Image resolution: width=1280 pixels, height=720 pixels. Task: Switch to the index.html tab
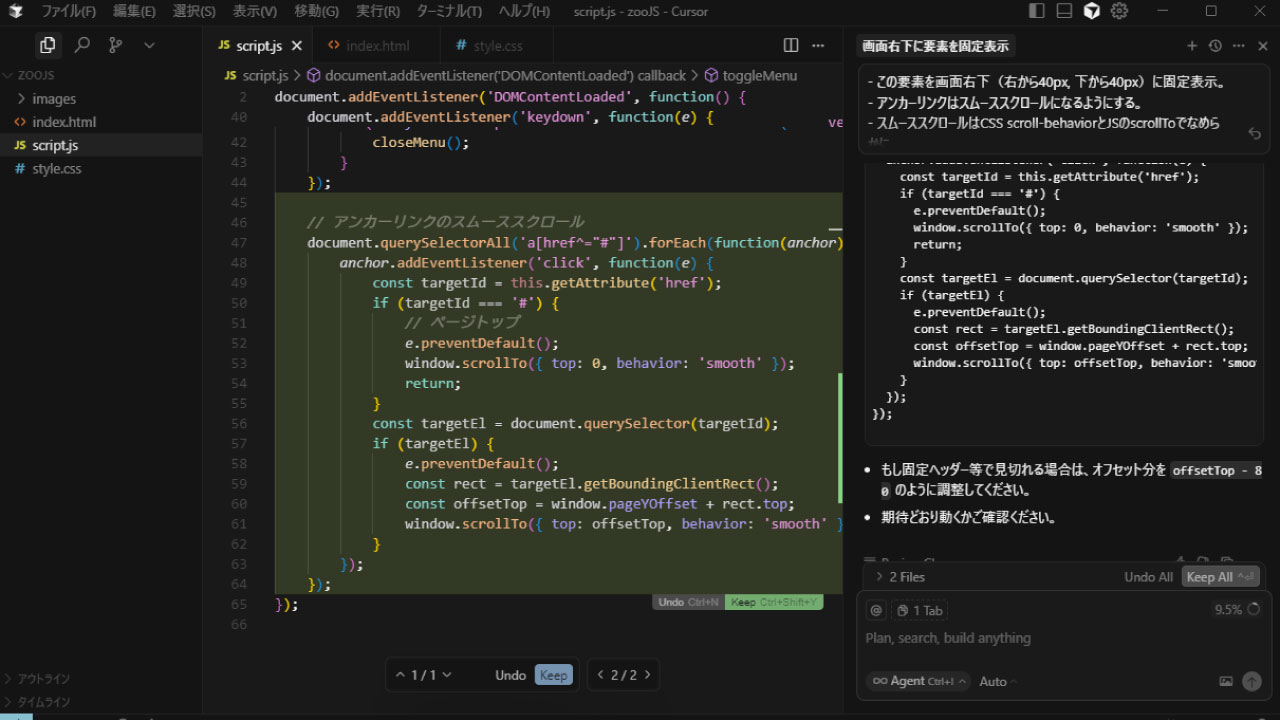[376, 46]
